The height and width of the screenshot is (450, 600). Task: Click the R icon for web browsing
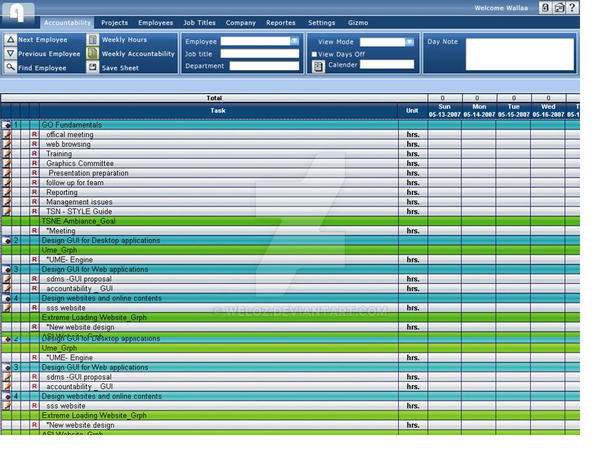(34, 144)
